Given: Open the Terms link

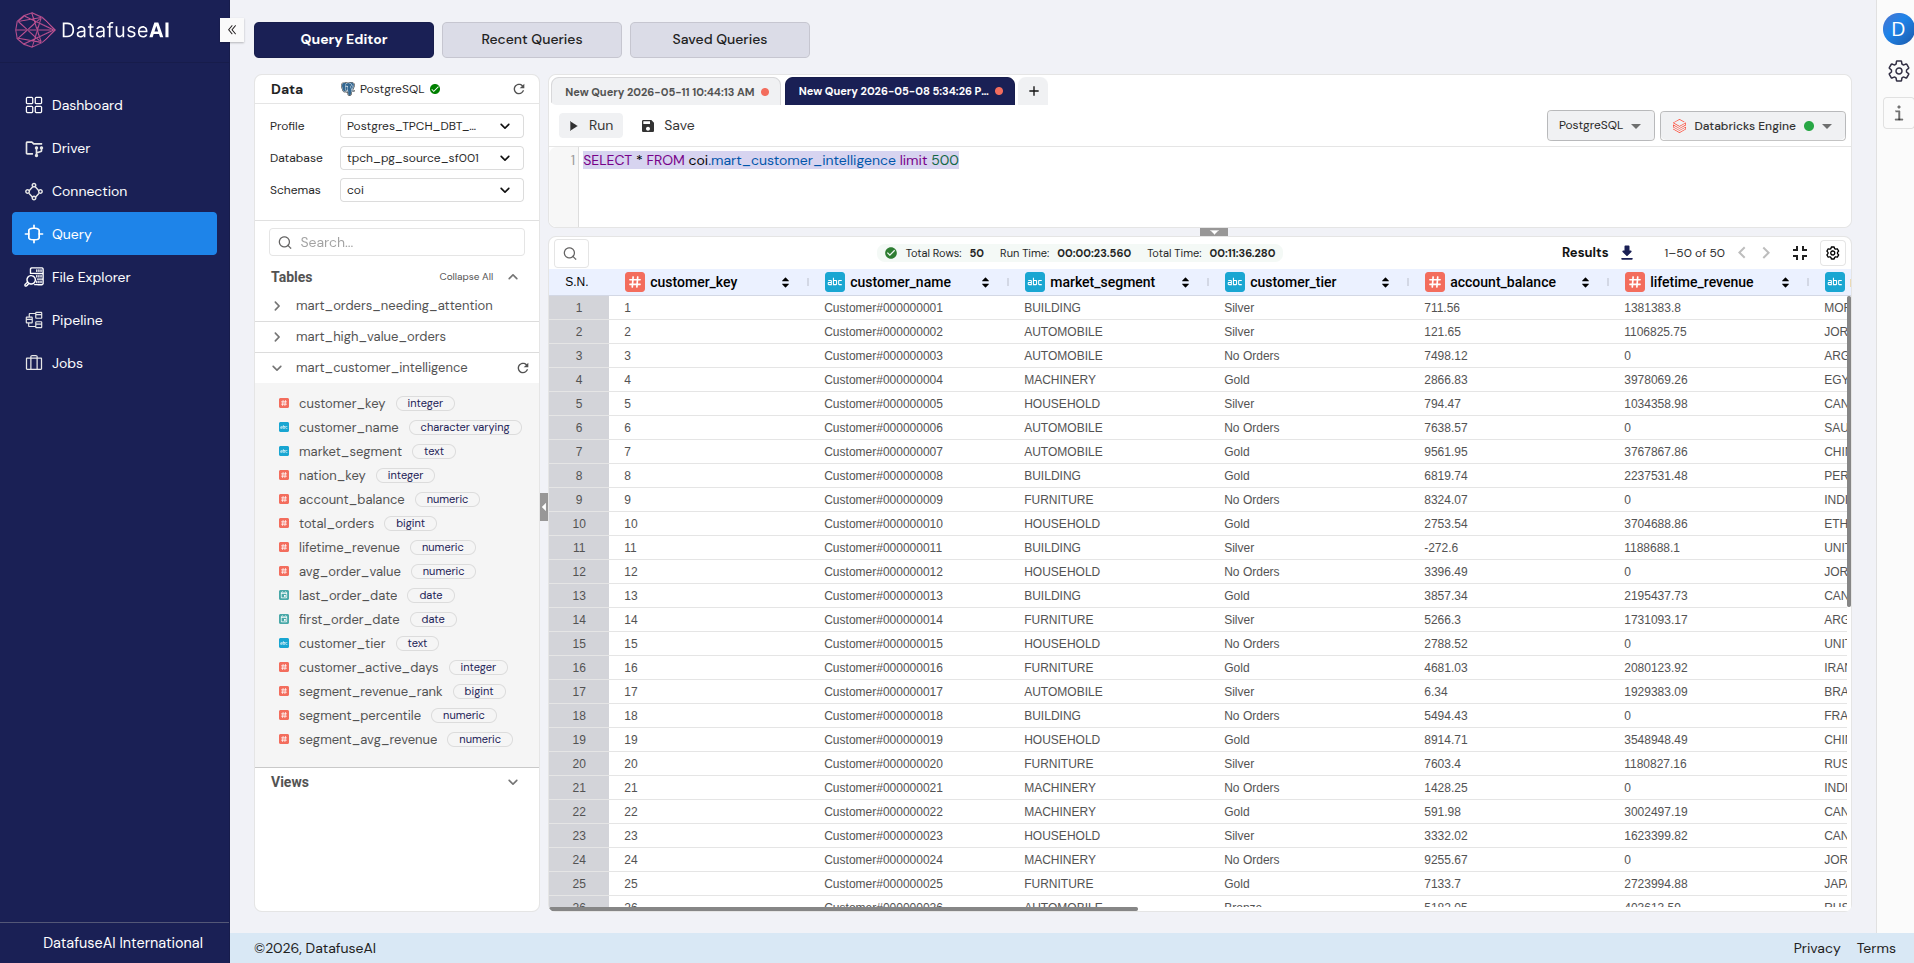Looking at the screenshot, I should click(x=1876, y=948).
